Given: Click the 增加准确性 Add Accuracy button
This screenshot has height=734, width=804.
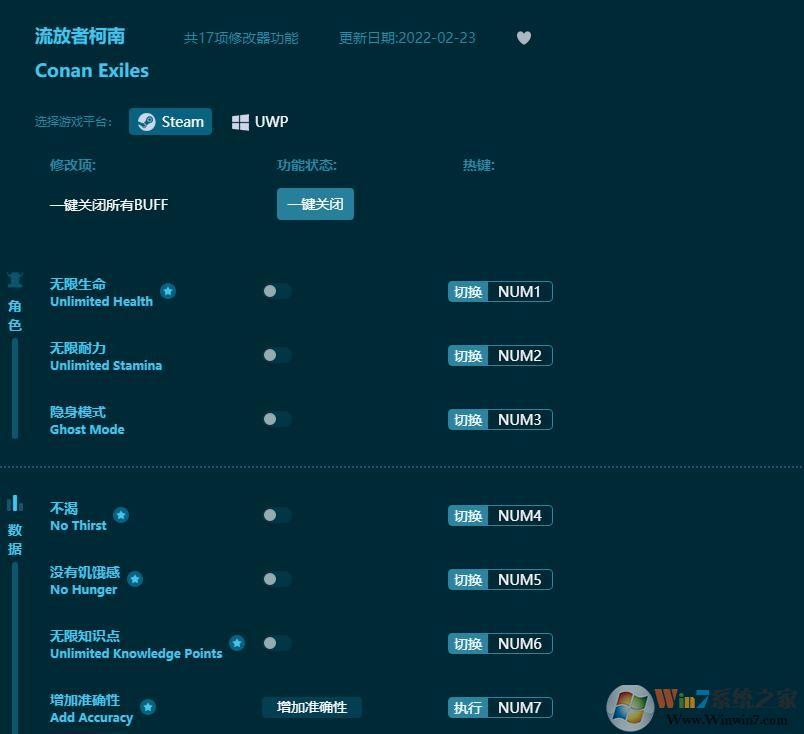Looking at the screenshot, I should (311, 707).
